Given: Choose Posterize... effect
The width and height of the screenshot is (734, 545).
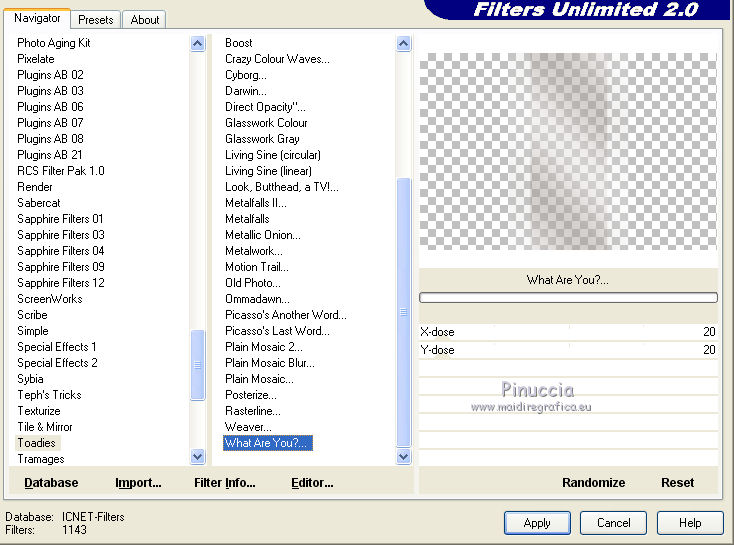Looking at the screenshot, I should point(251,395).
